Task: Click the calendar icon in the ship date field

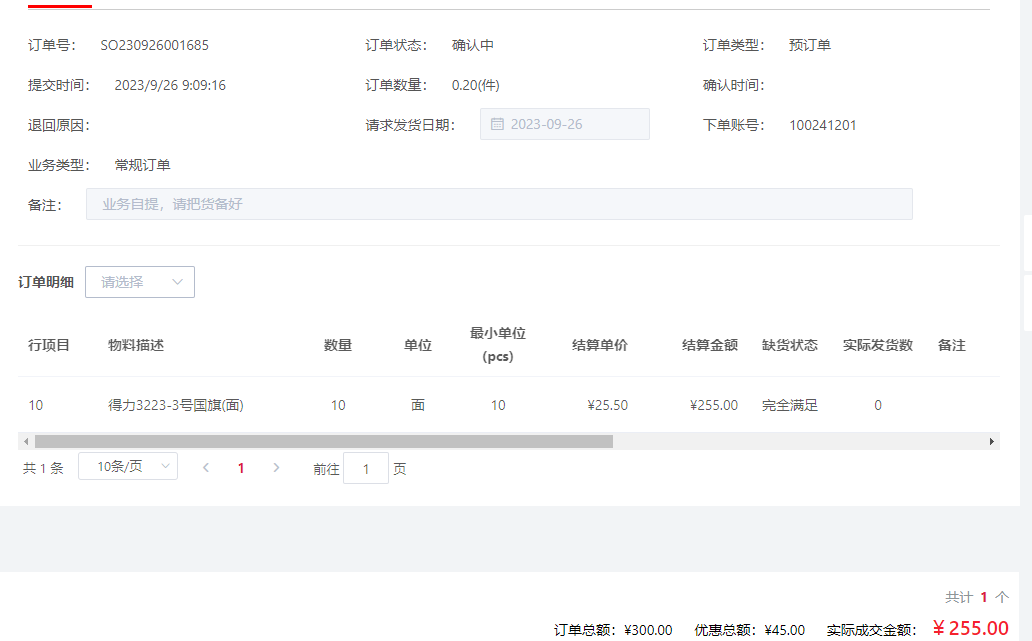Action: [497, 125]
